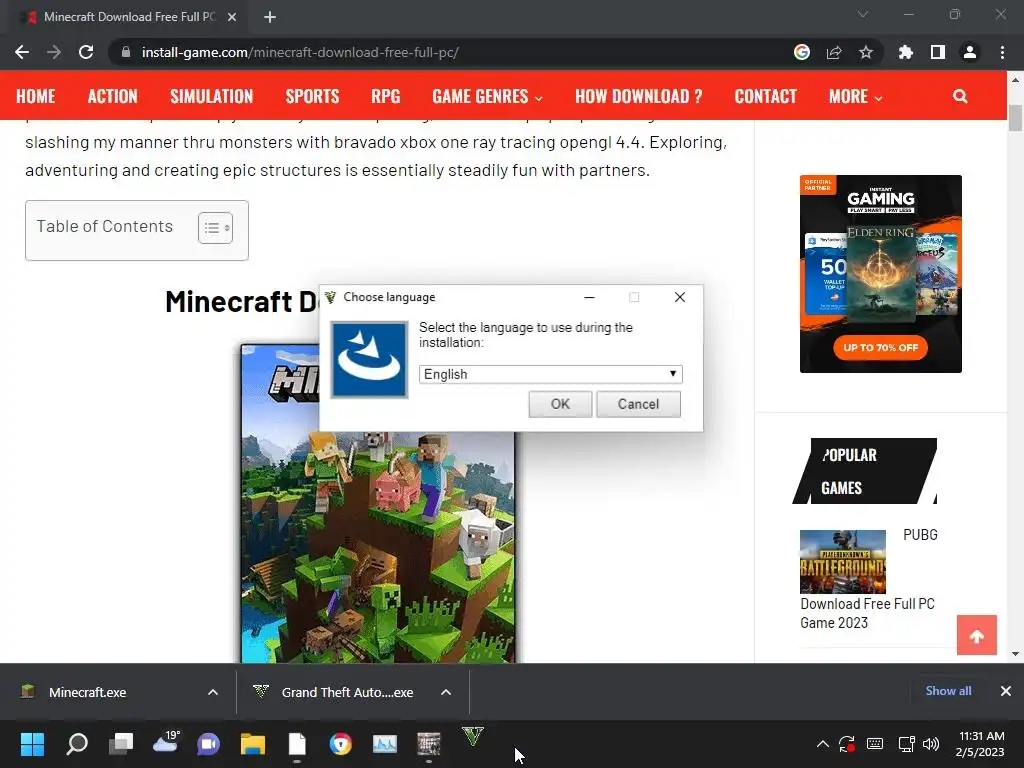Open Minecraft.exe download options chevron
The height and width of the screenshot is (768, 1024).
pyautogui.click(x=213, y=692)
